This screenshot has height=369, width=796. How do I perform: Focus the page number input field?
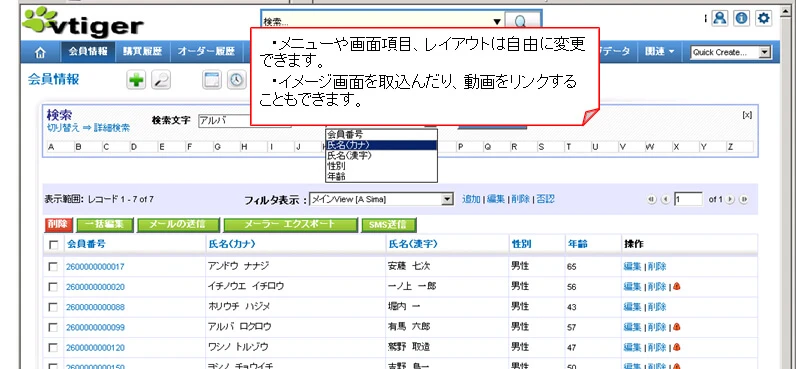(x=688, y=199)
